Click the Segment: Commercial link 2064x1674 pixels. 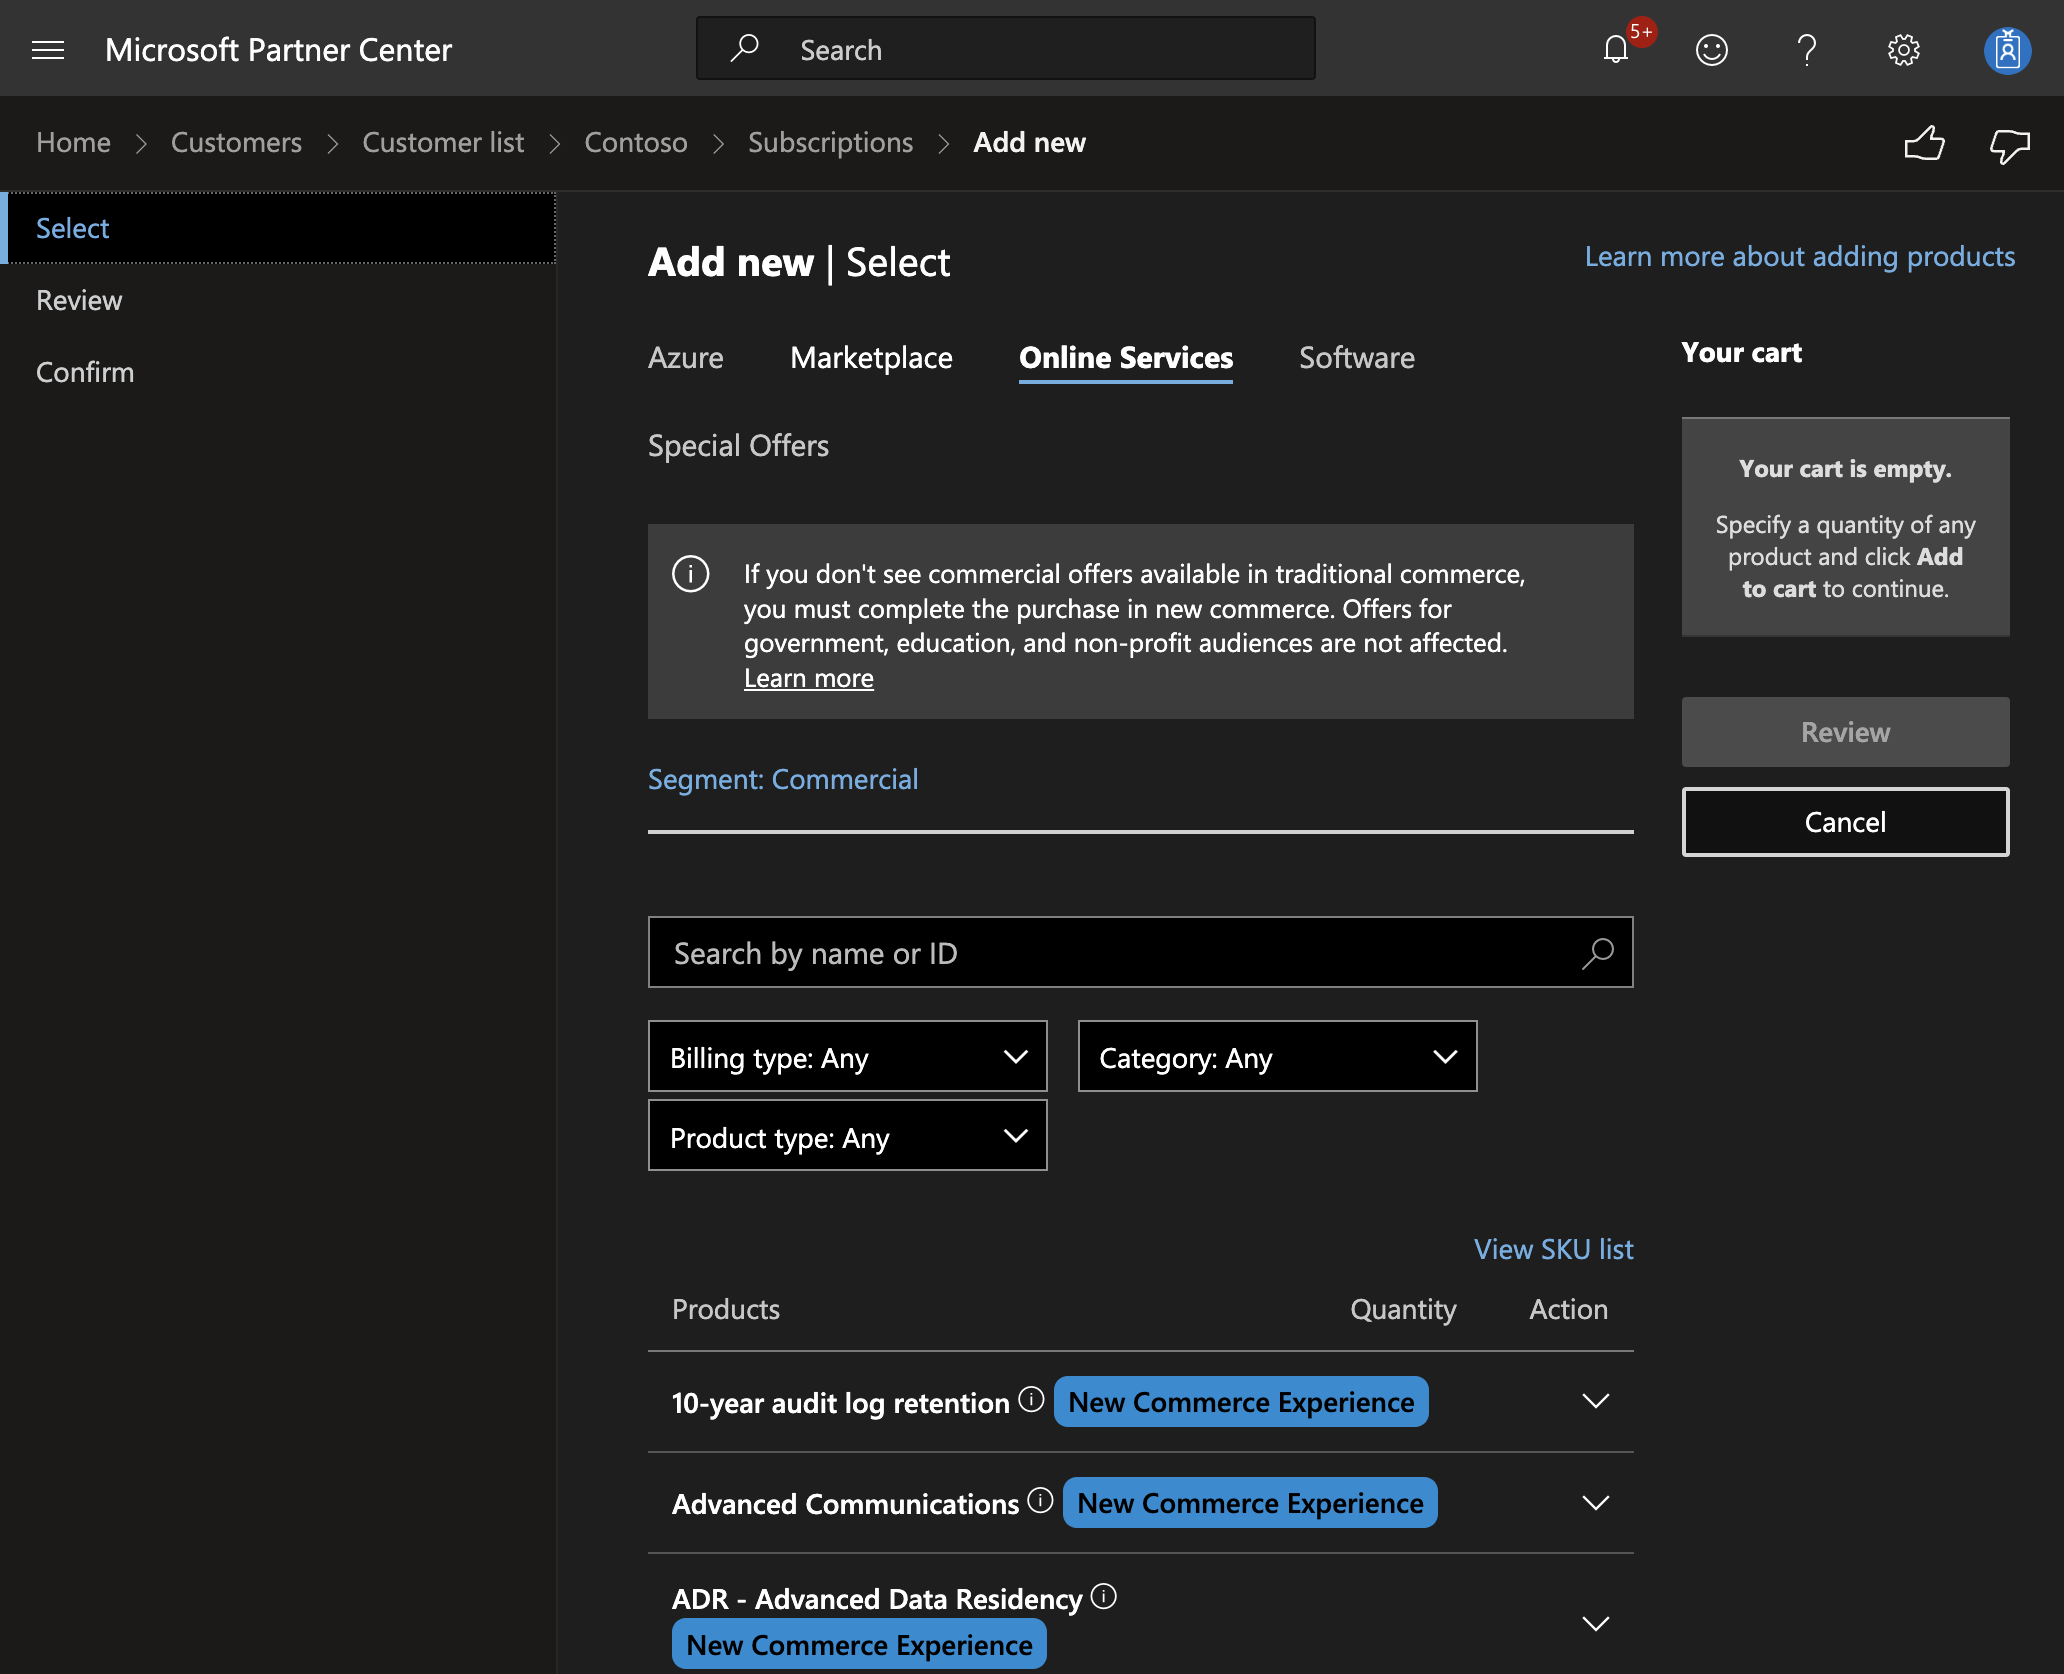pos(783,779)
